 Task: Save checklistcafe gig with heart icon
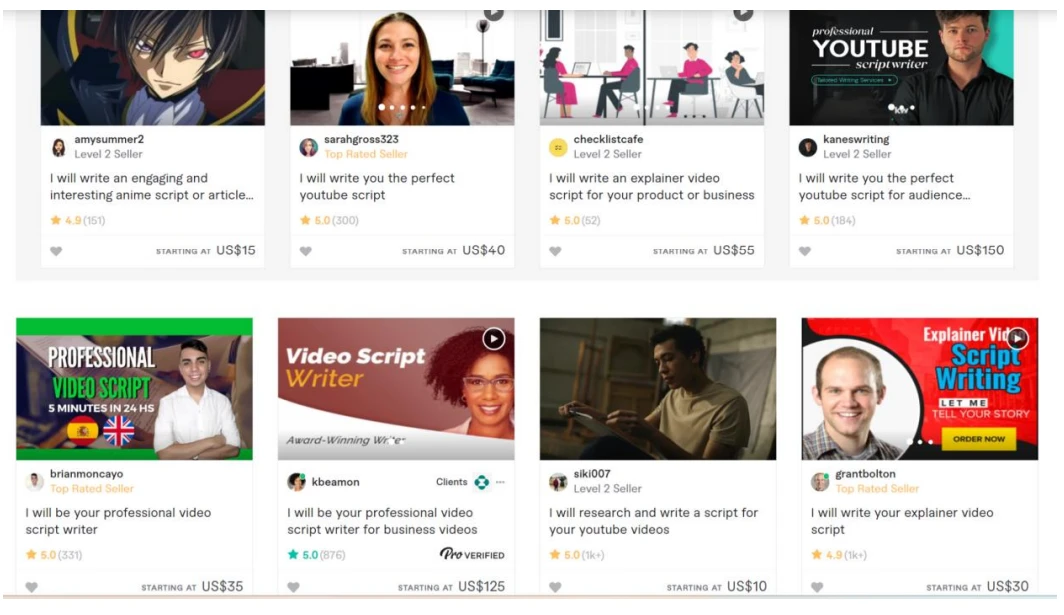pyautogui.click(x=555, y=251)
